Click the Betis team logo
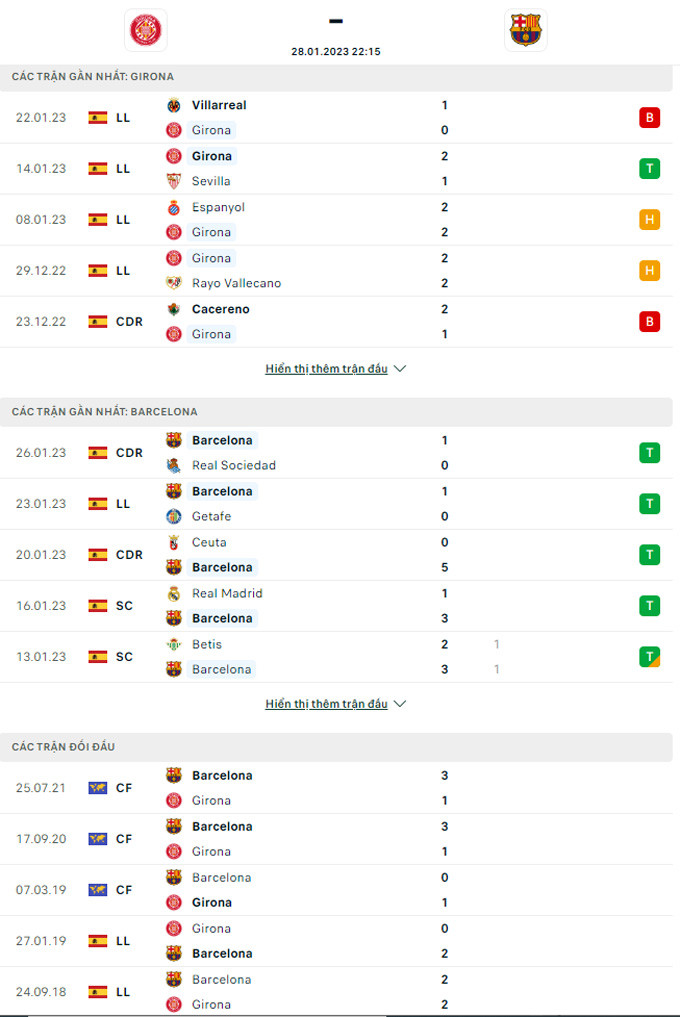 point(174,644)
